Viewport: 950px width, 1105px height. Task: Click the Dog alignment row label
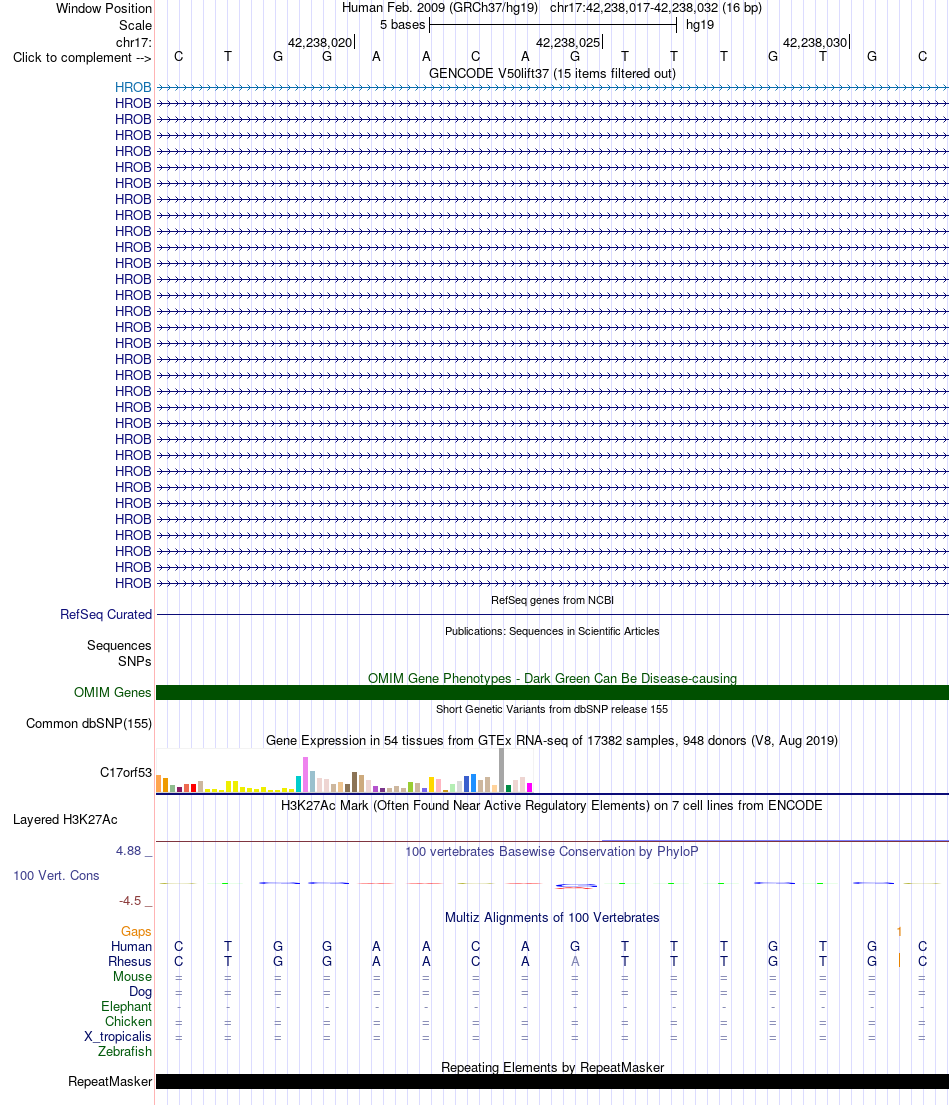140,992
